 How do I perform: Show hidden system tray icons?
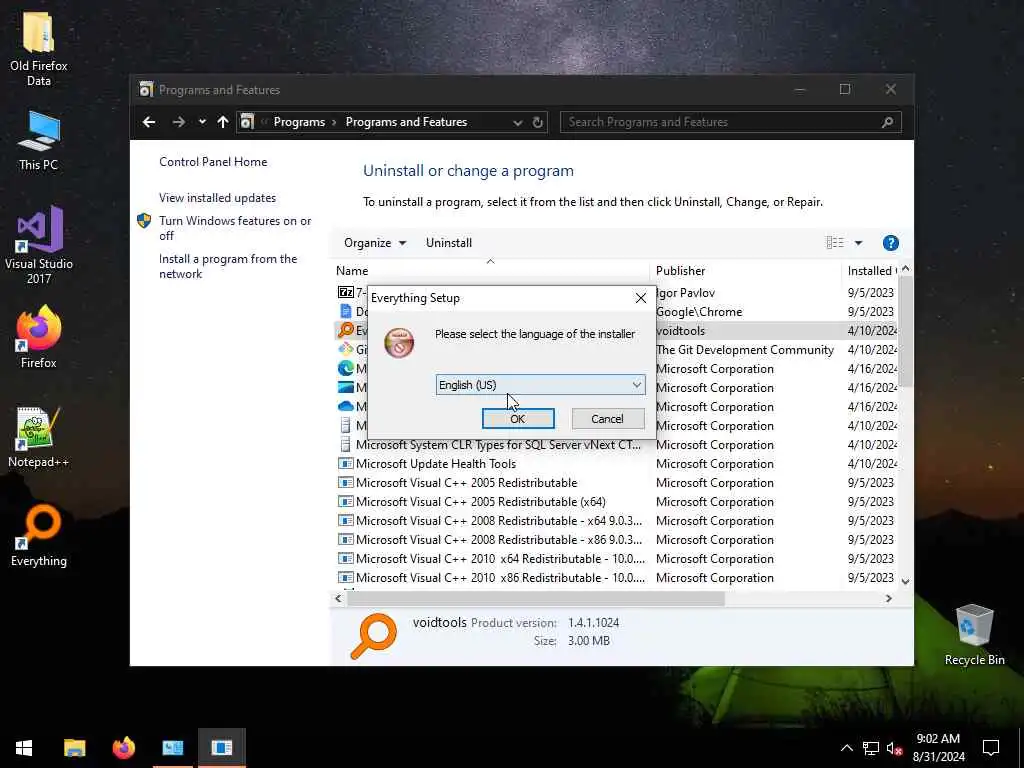[846, 748]
